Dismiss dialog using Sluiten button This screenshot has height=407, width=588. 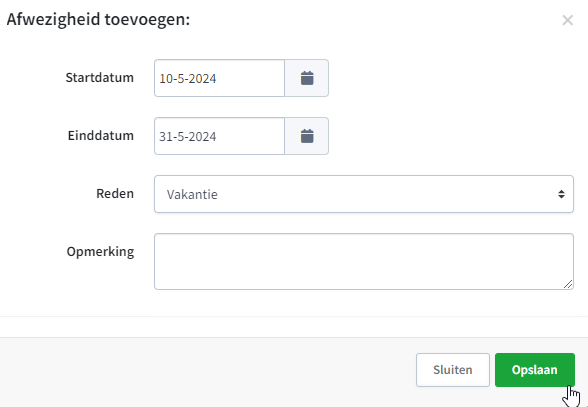pos(453,370)
